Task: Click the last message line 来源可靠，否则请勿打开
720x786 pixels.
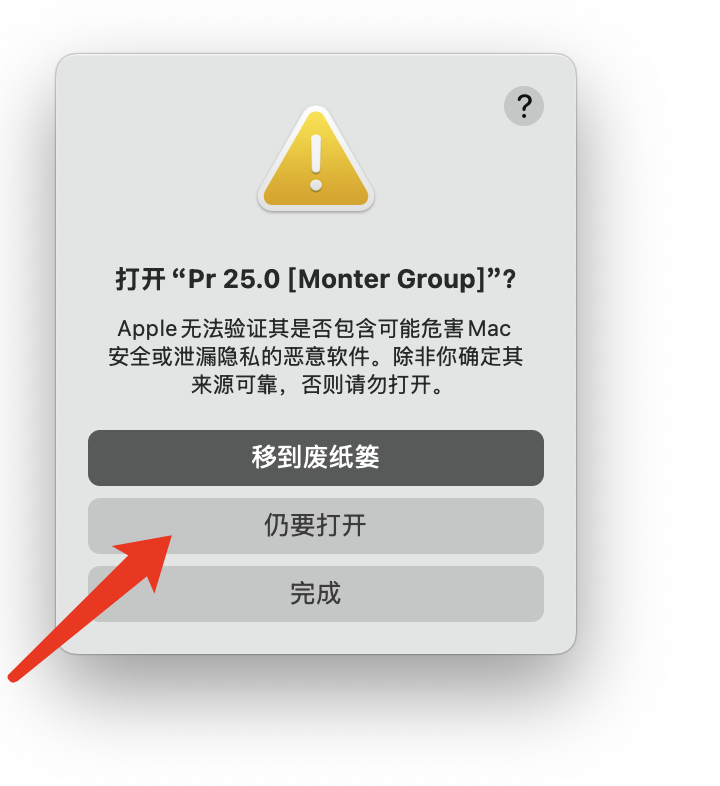Action: point(317,385)
